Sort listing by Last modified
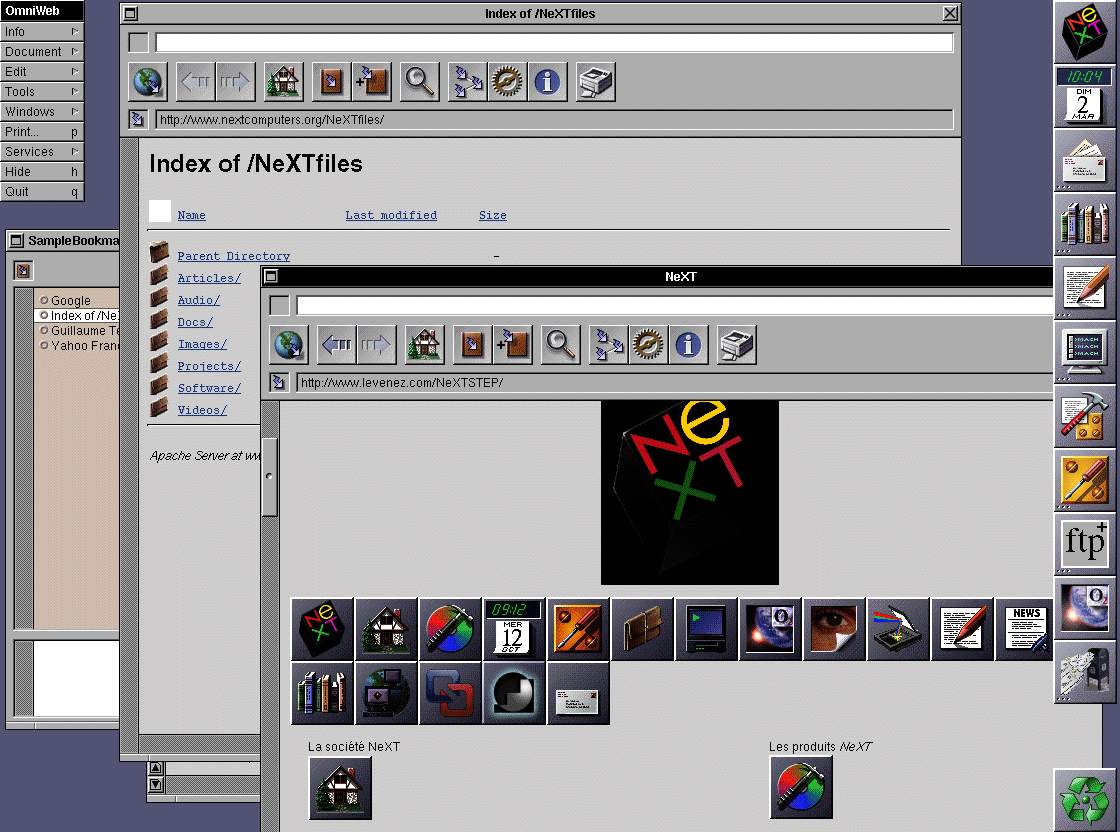Screen dimensions: 1120x832 pyautogui.click(x=391, y=215)
